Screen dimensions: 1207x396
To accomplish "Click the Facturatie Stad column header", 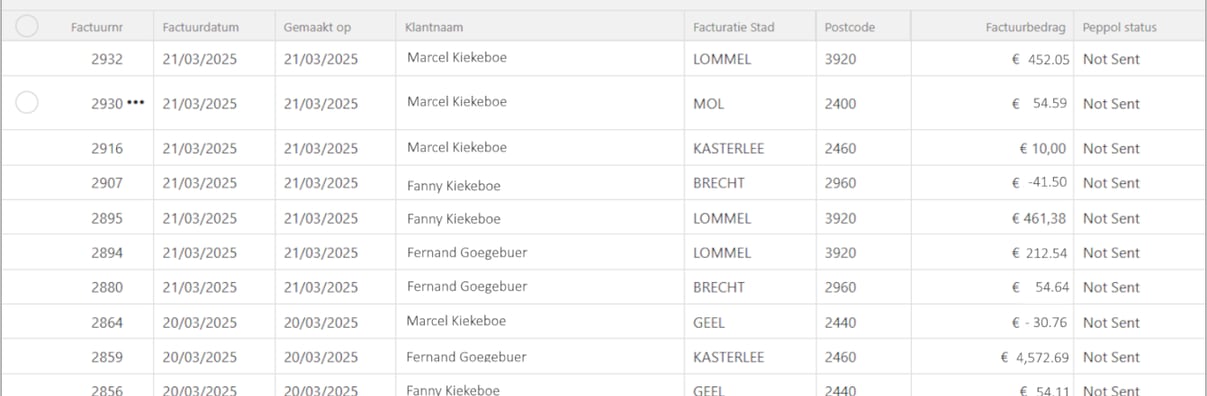I will click(733, 27).
